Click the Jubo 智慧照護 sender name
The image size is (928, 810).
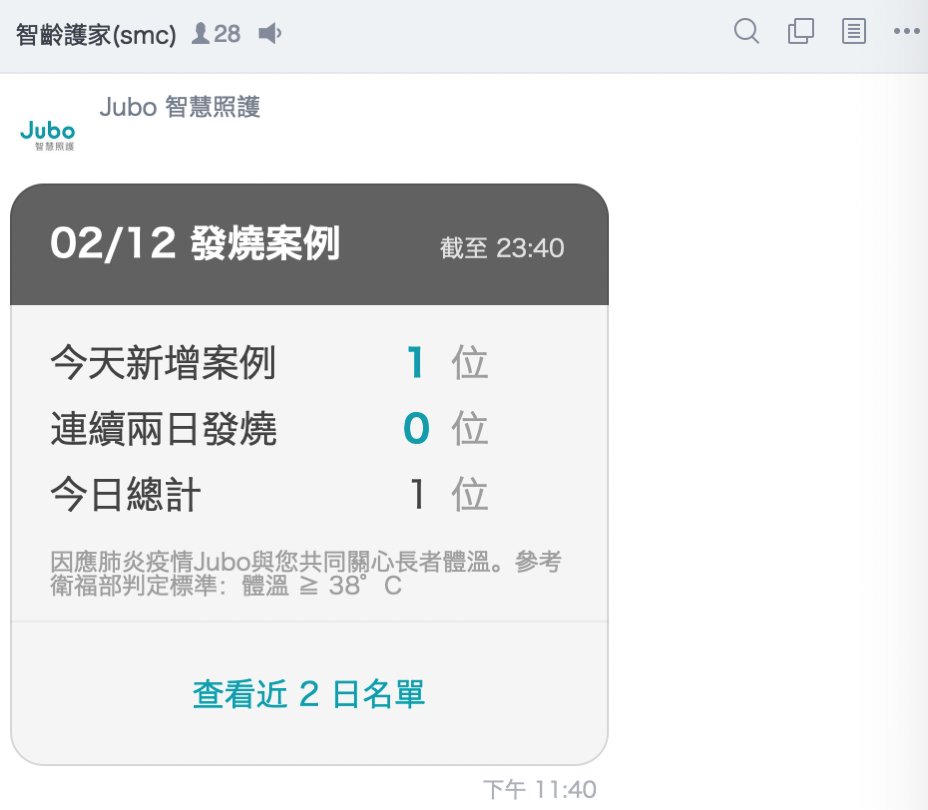(180, 107)
